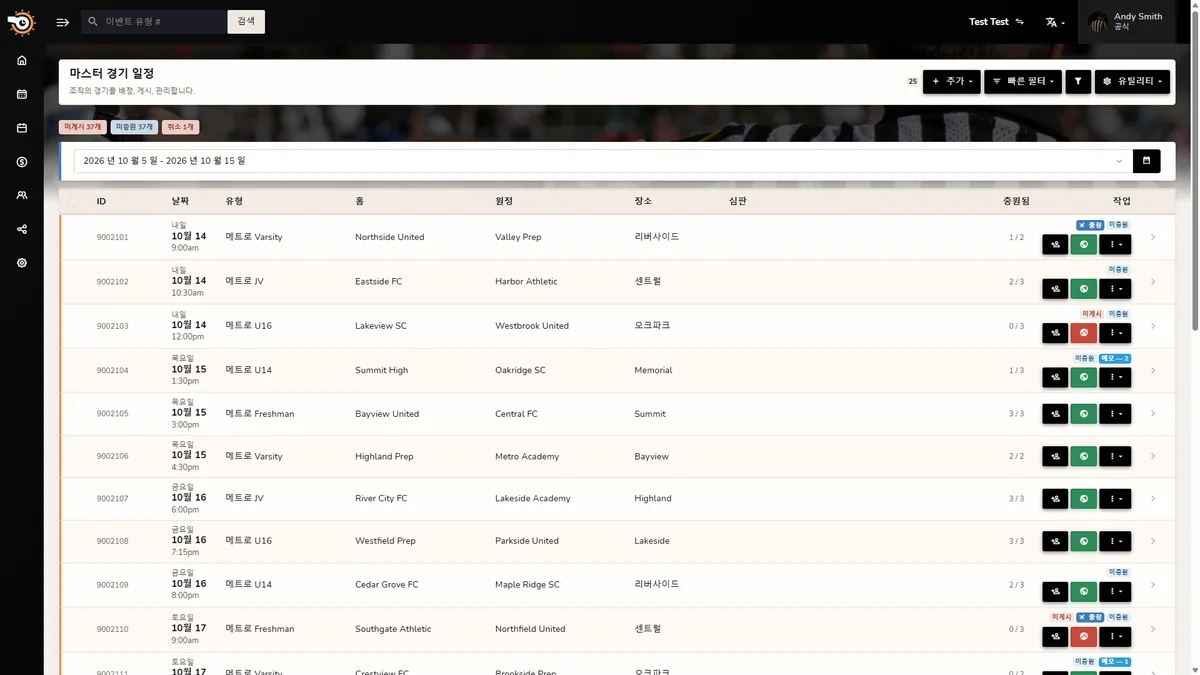Click the 메모 — 2 badge on game 9002104
The height and width of the screenshot is (675, 1200).
tap(1115, 358)
